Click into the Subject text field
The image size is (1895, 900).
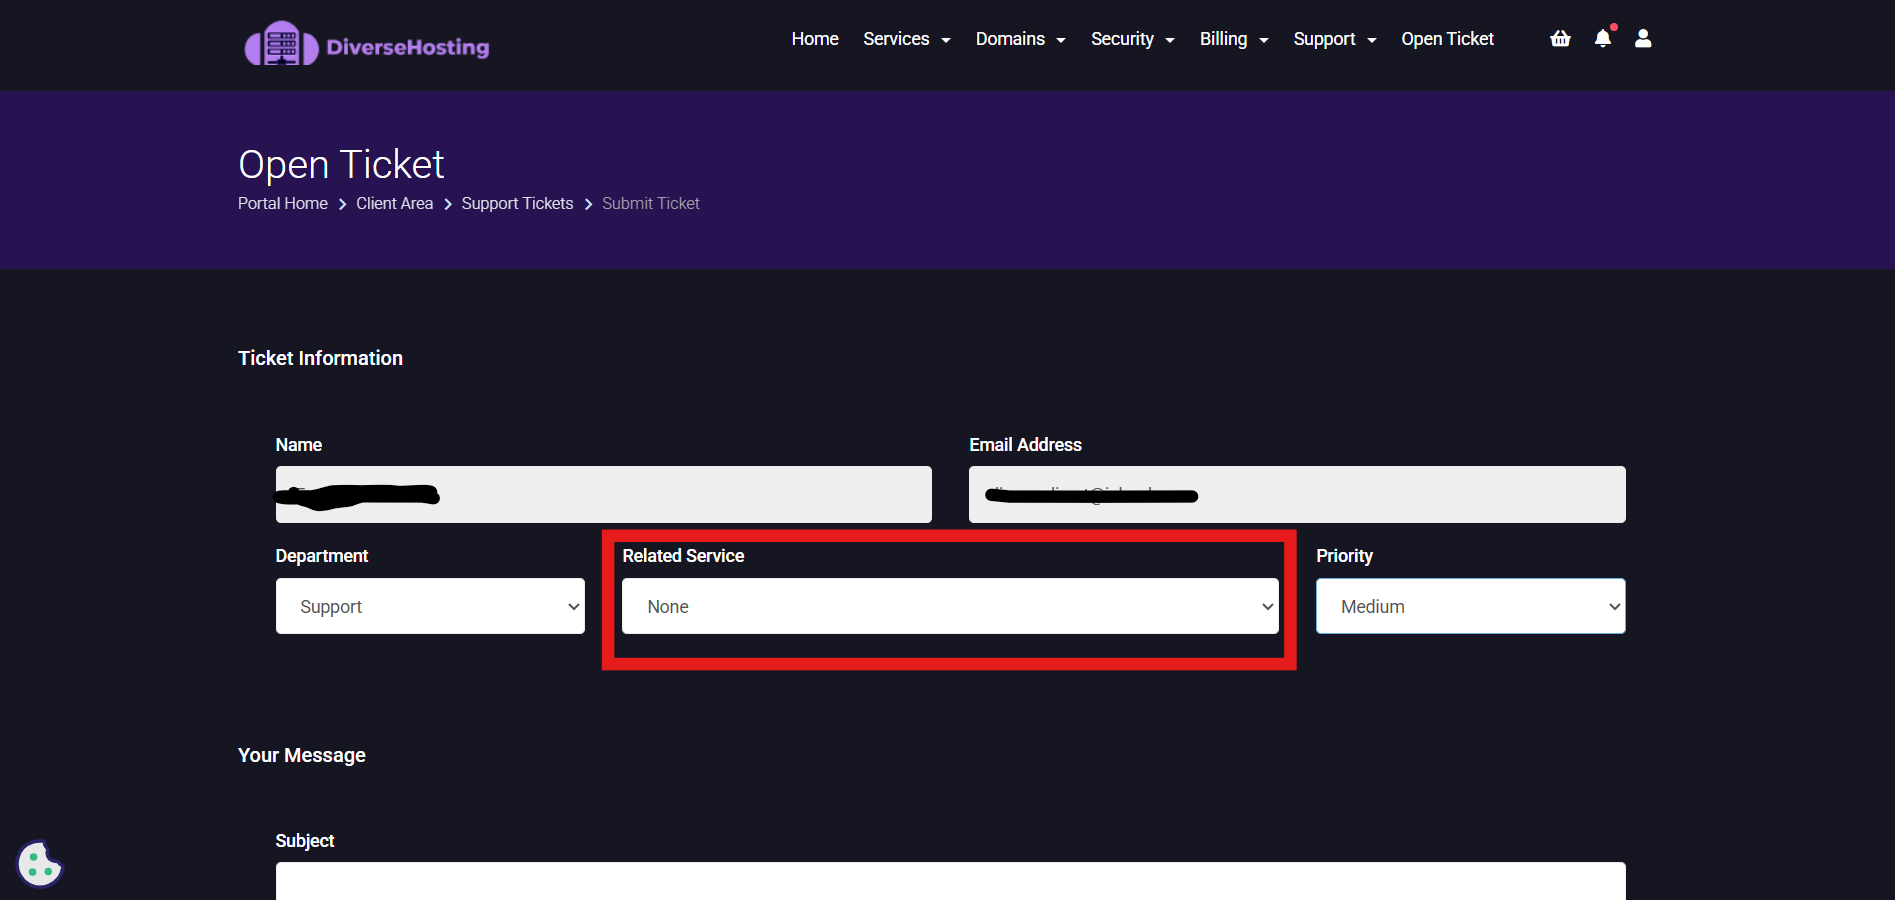950,882
